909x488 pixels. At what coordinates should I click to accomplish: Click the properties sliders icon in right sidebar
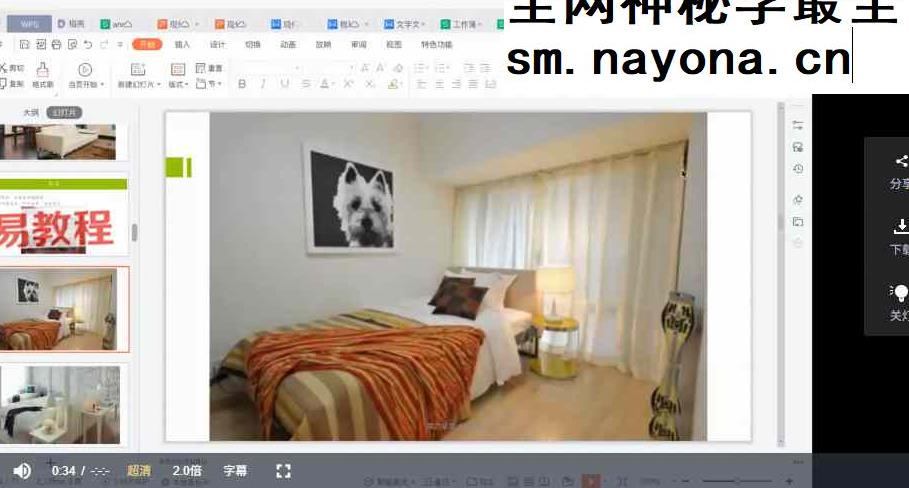click(798, 125)
